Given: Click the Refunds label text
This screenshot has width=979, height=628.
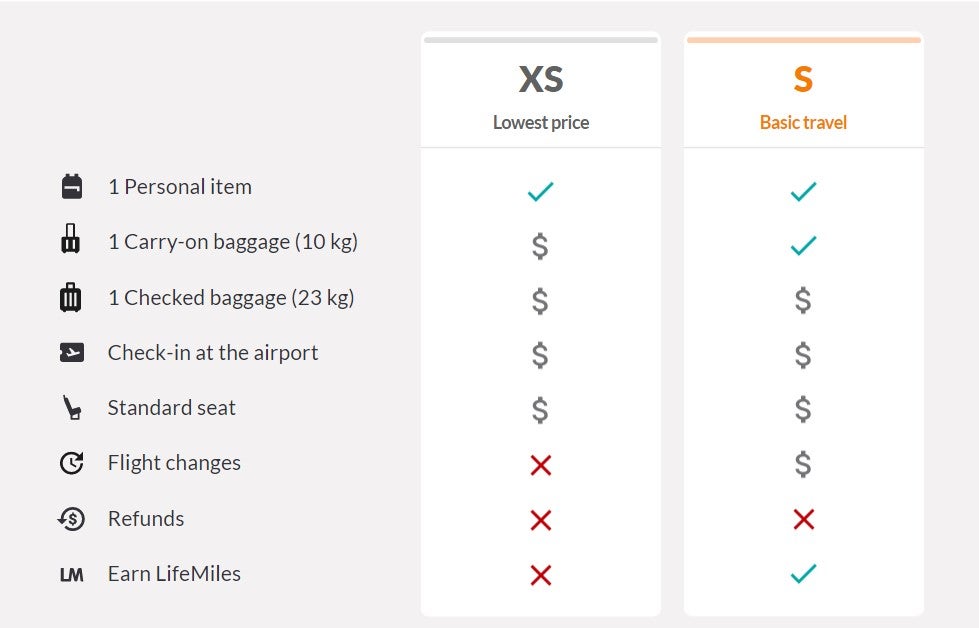Looking at the screenshot, I should click(x=146, y=519).
